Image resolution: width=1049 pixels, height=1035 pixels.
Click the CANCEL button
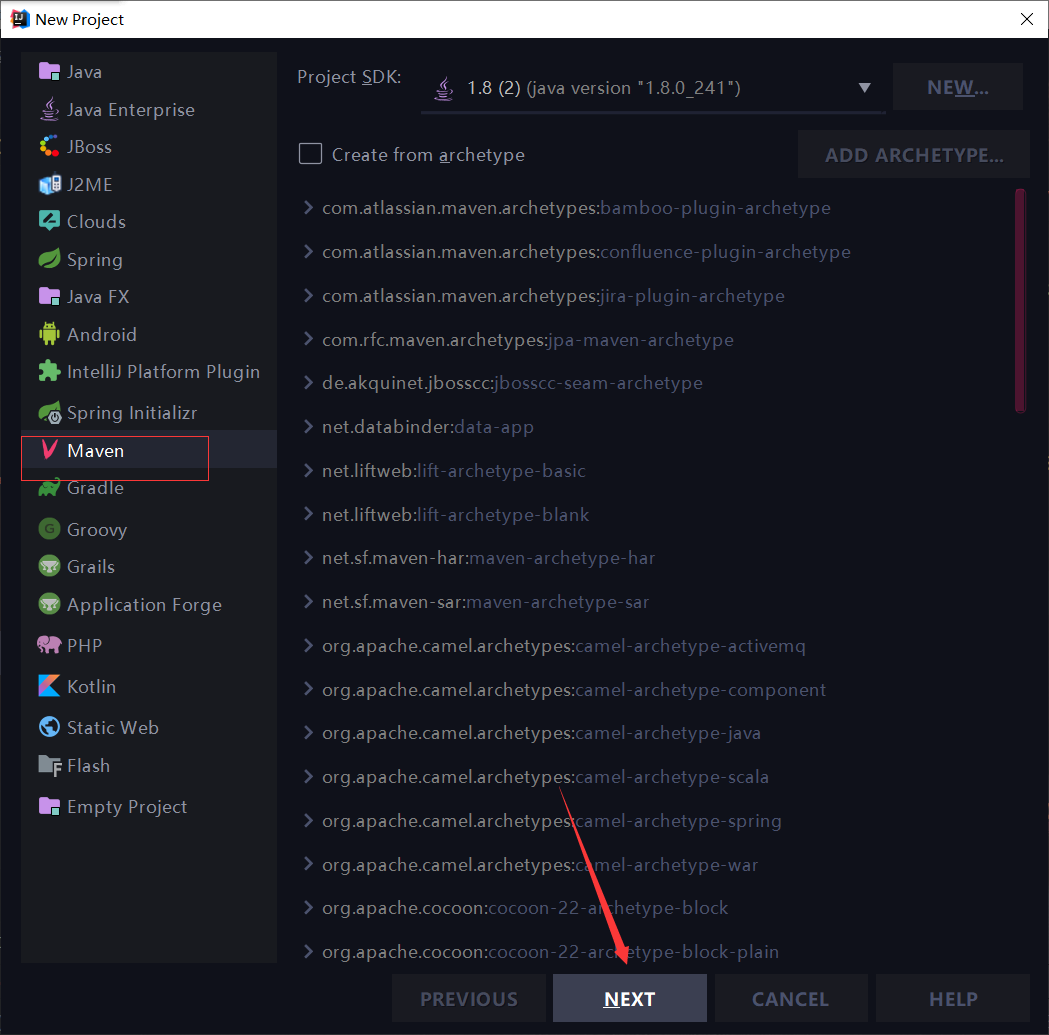tap(791, 998)
